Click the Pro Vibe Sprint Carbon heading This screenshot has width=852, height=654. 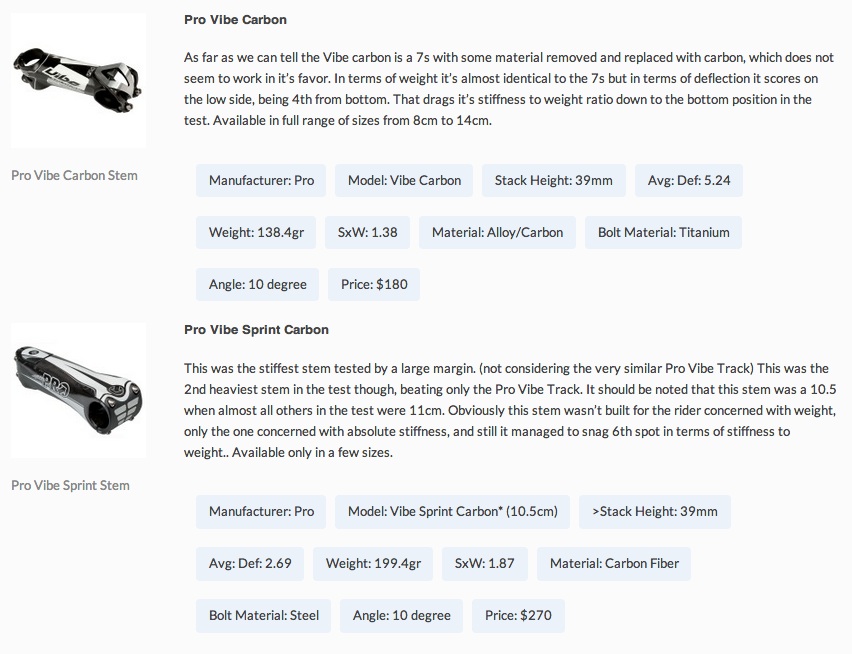point(256,329)
